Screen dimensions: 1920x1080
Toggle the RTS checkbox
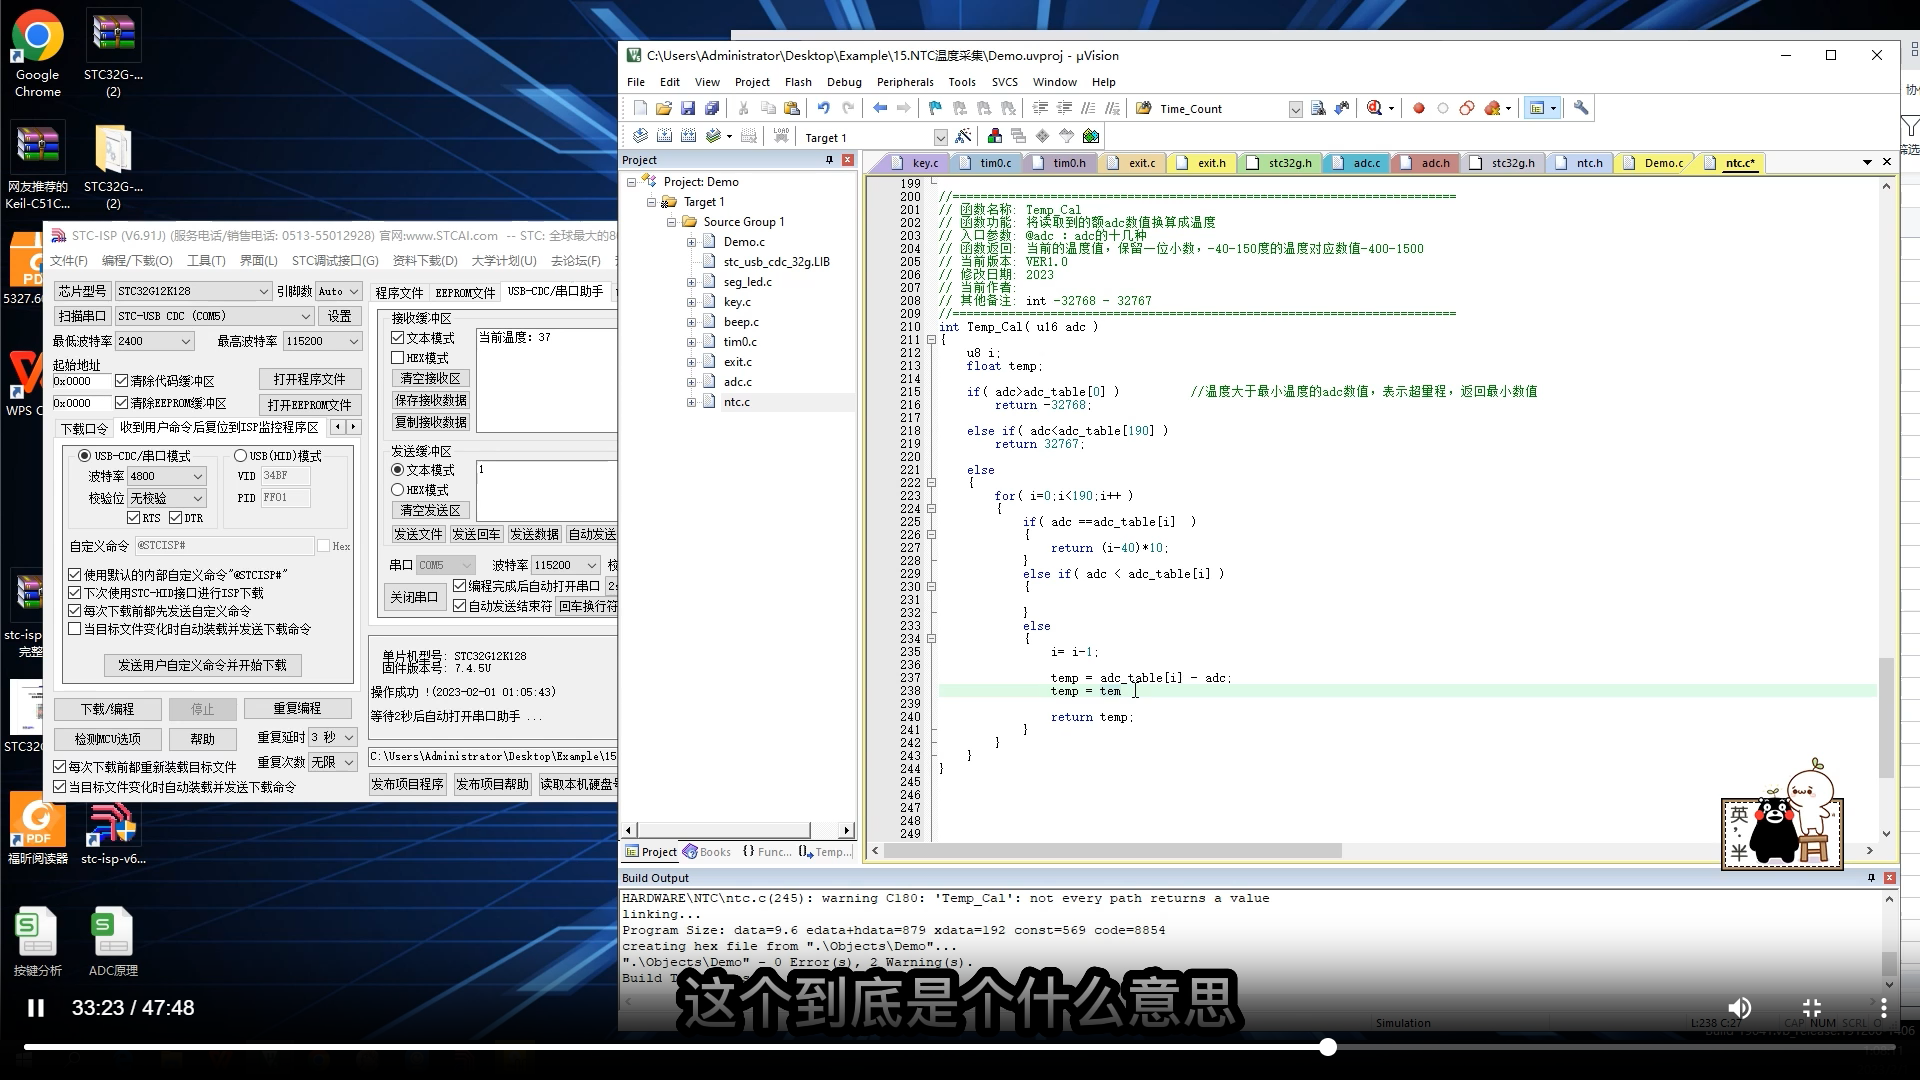tap(134, 518)
